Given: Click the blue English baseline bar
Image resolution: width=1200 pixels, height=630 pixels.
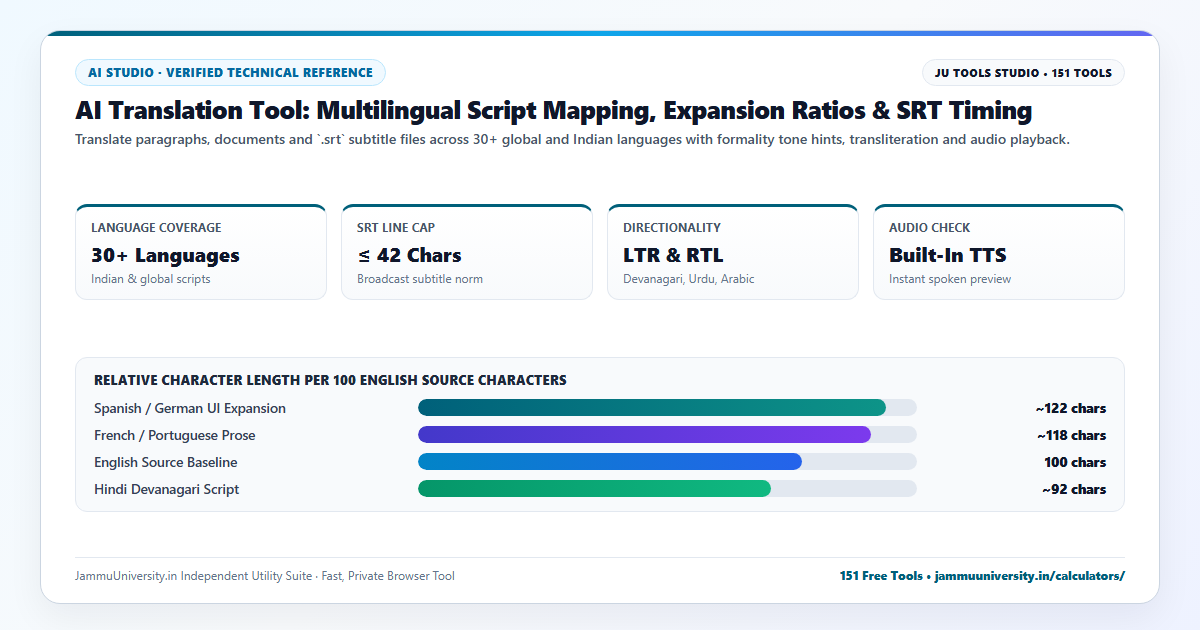Looking at the screenshot, I should [x=610, y=462].
